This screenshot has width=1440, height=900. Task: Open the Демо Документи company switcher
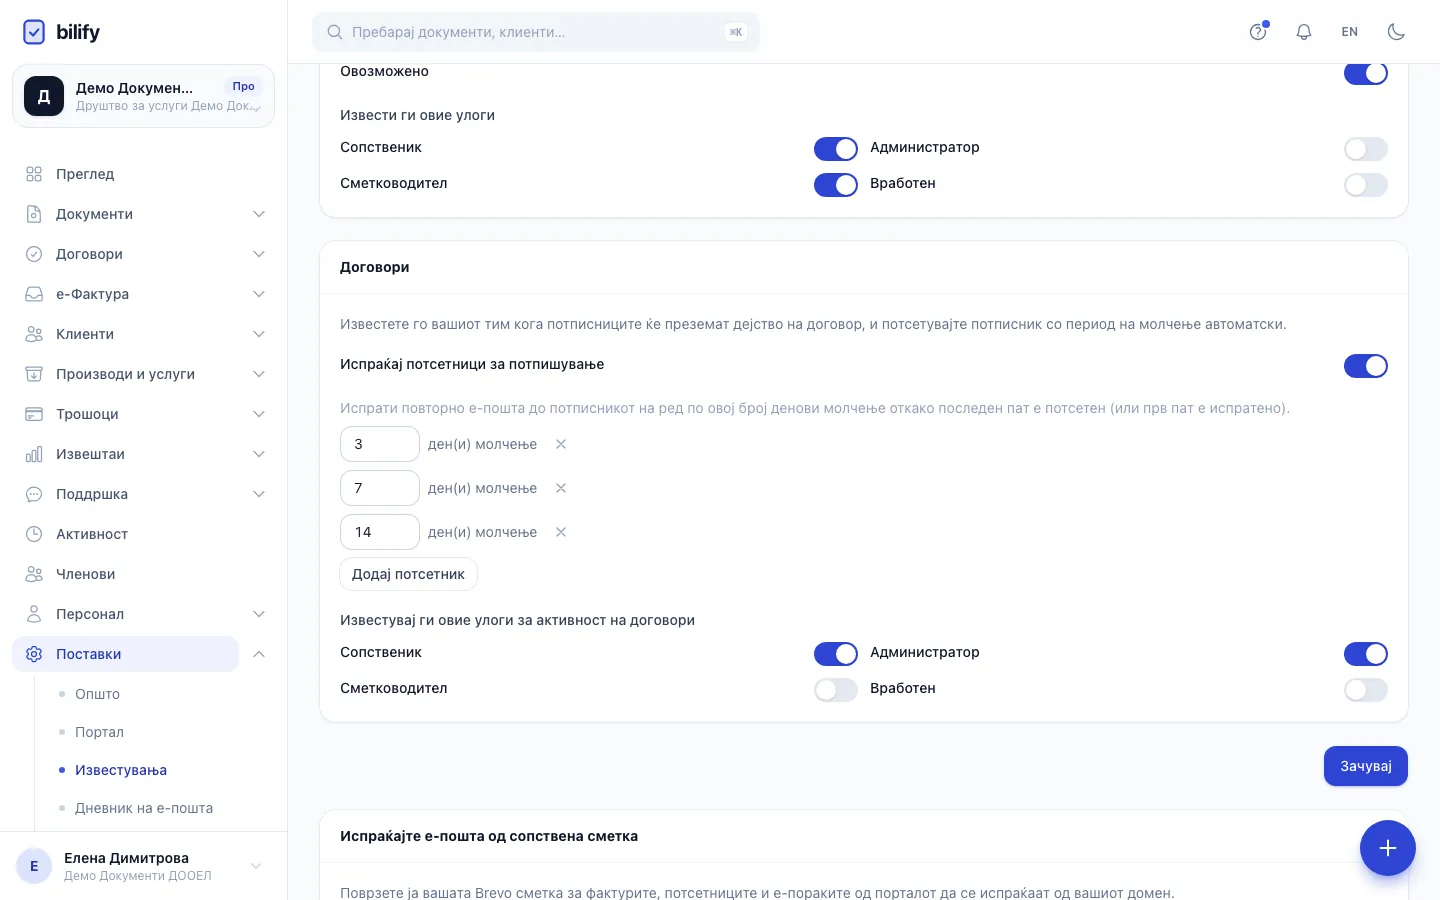143,96
